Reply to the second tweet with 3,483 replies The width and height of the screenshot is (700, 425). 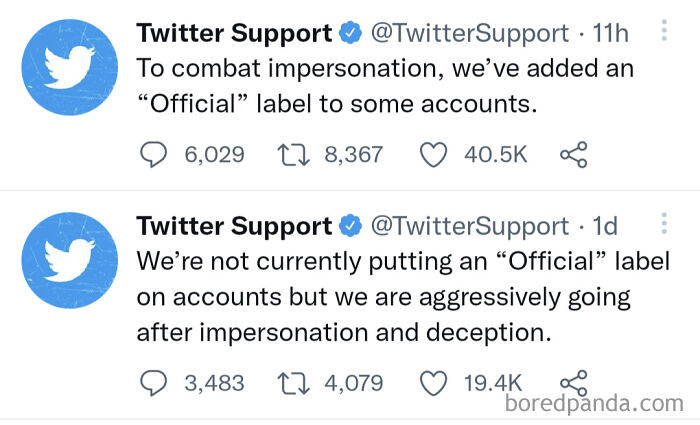[x=152, y=382]
